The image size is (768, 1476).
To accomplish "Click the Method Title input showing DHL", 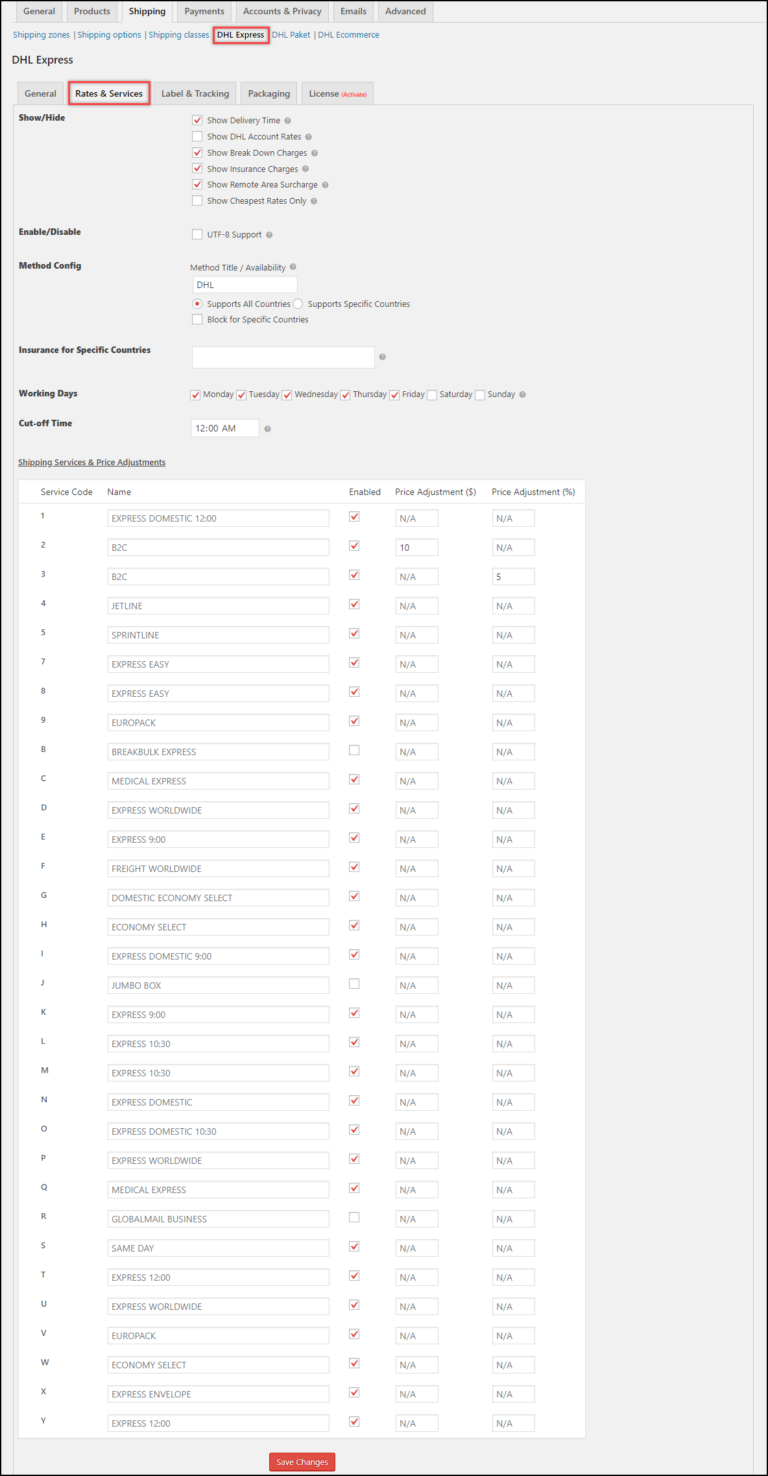I will [x=245, y=284].
